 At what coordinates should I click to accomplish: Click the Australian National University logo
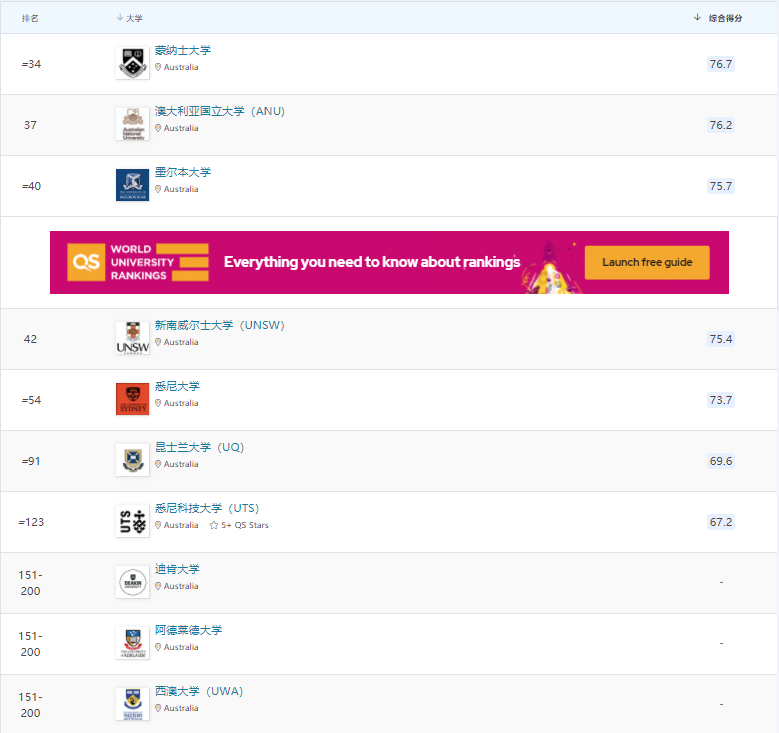click(x=132, y=124)
